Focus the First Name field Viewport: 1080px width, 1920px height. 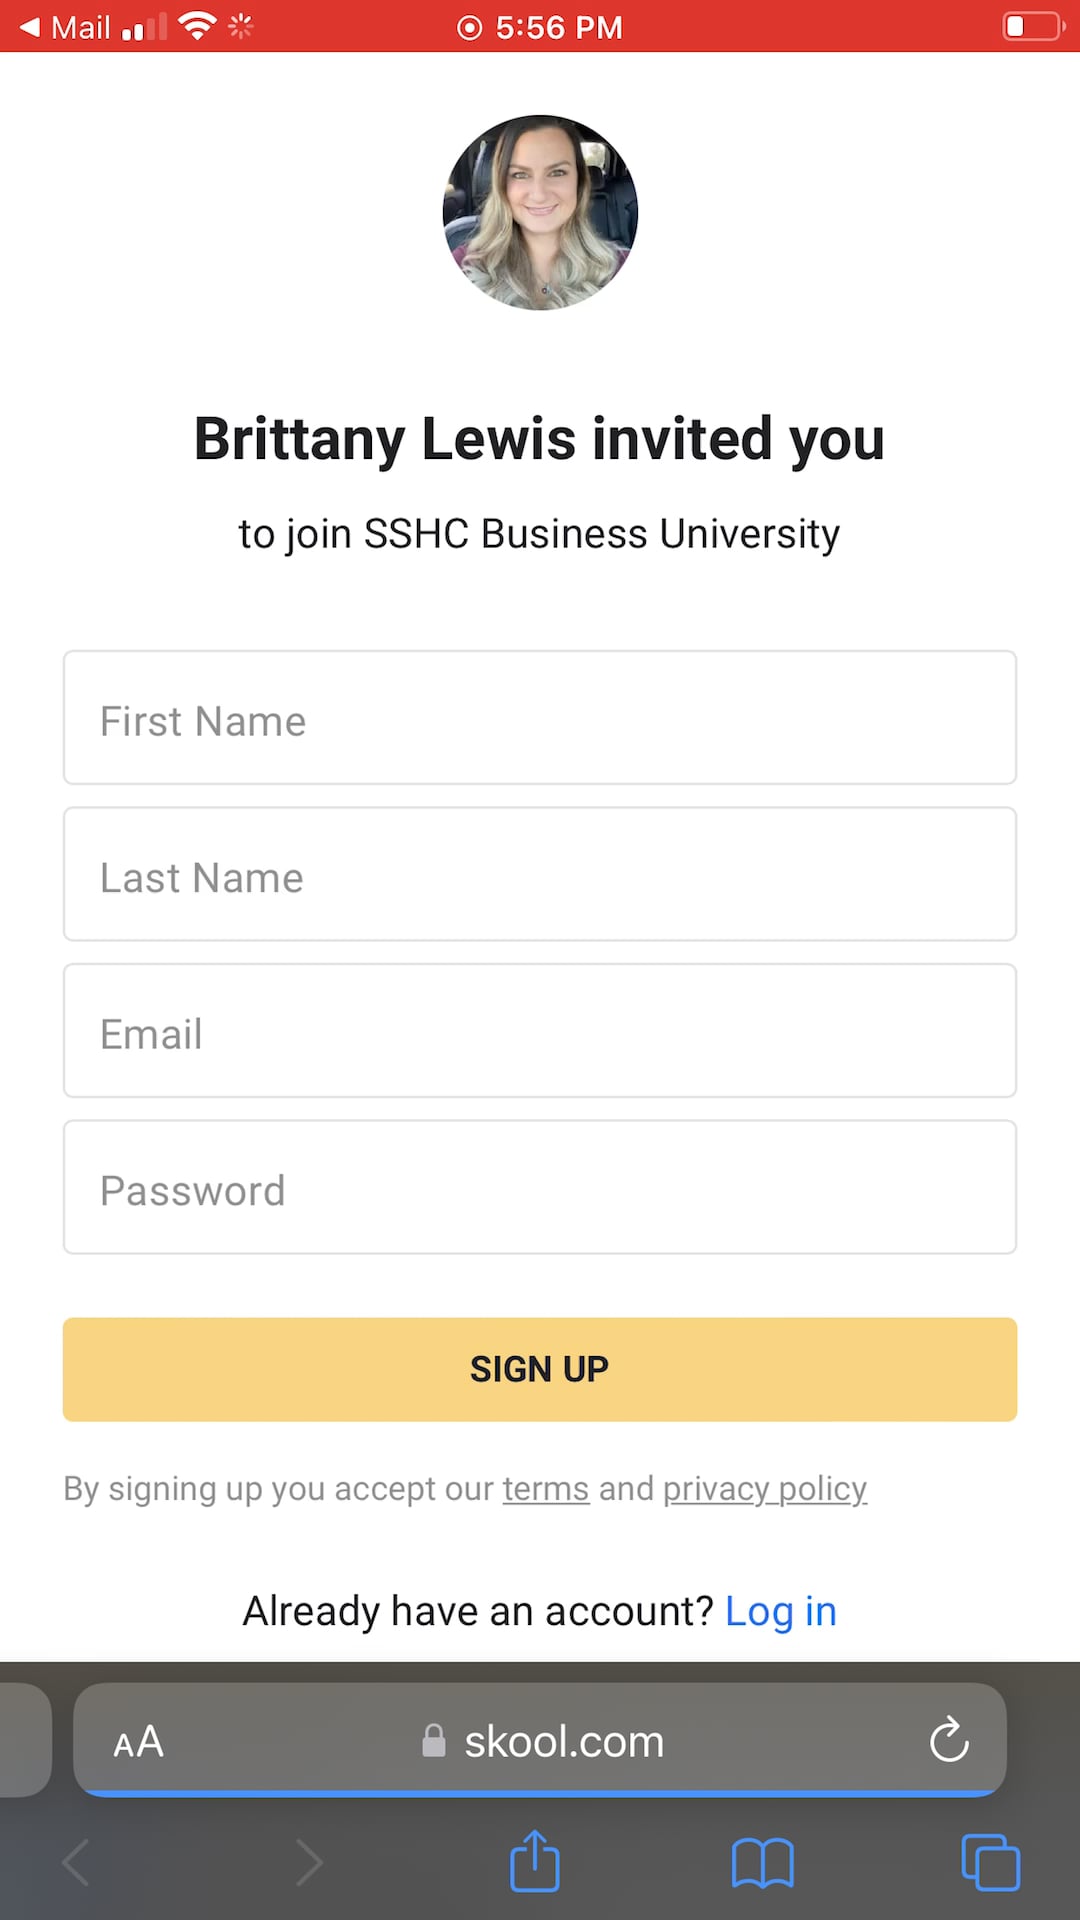(540, 718)
